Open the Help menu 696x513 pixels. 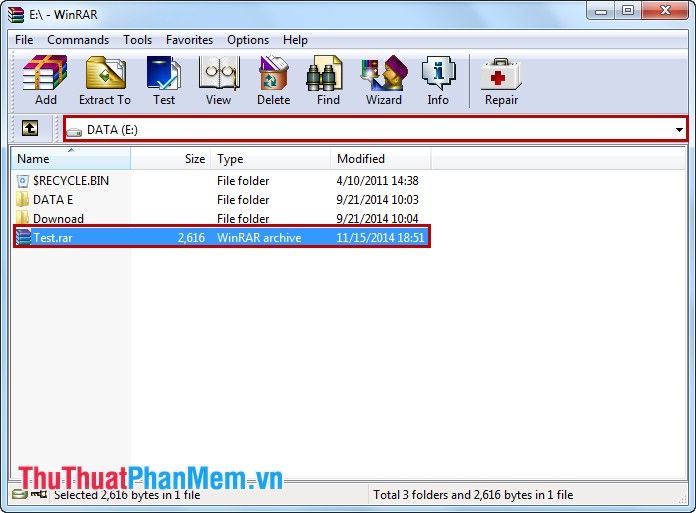click(295, 40)
